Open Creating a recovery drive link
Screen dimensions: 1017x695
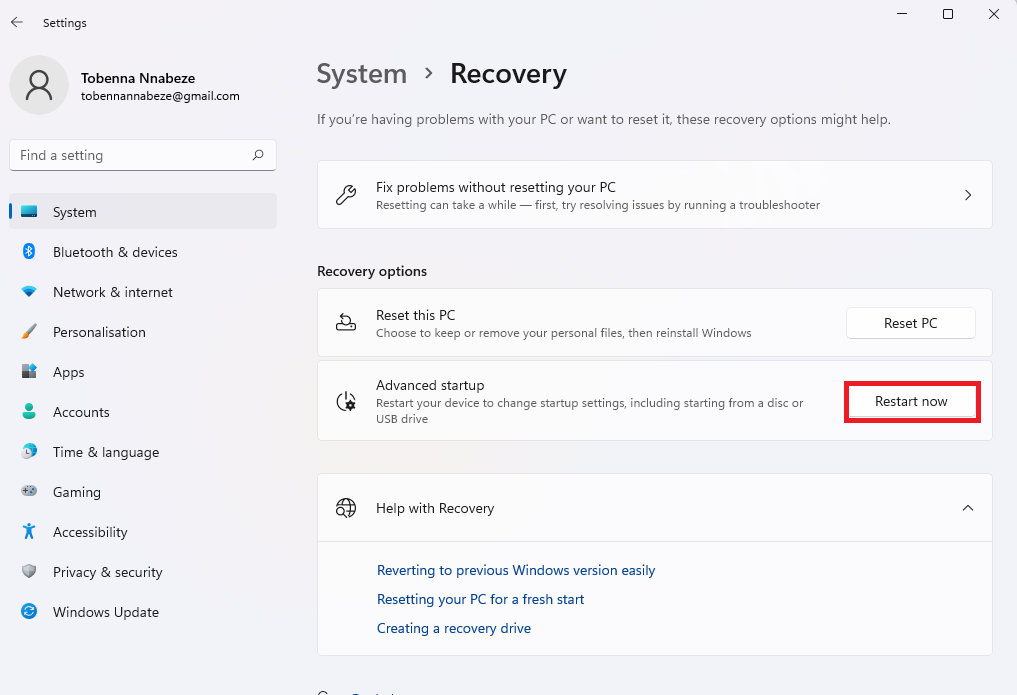[454, 628]
